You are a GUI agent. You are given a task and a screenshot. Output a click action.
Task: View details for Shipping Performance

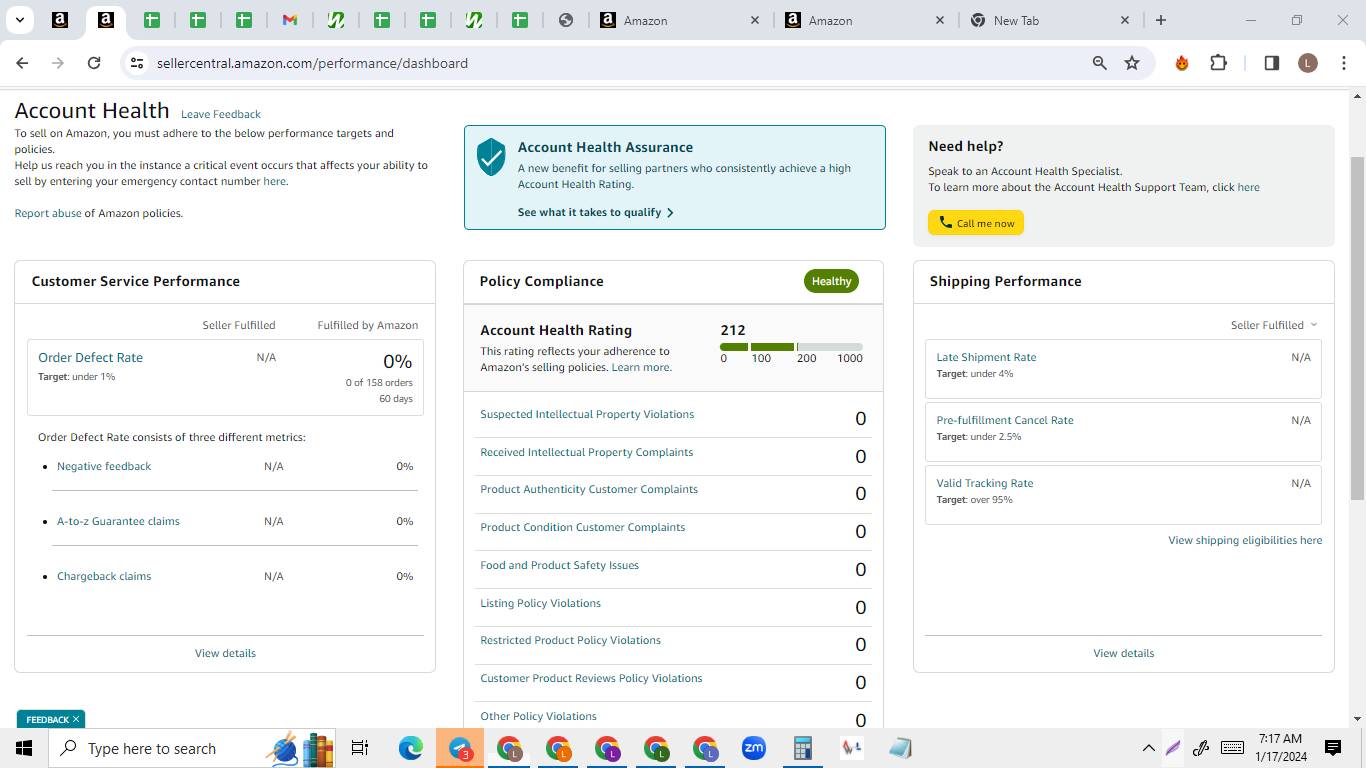1124,653
